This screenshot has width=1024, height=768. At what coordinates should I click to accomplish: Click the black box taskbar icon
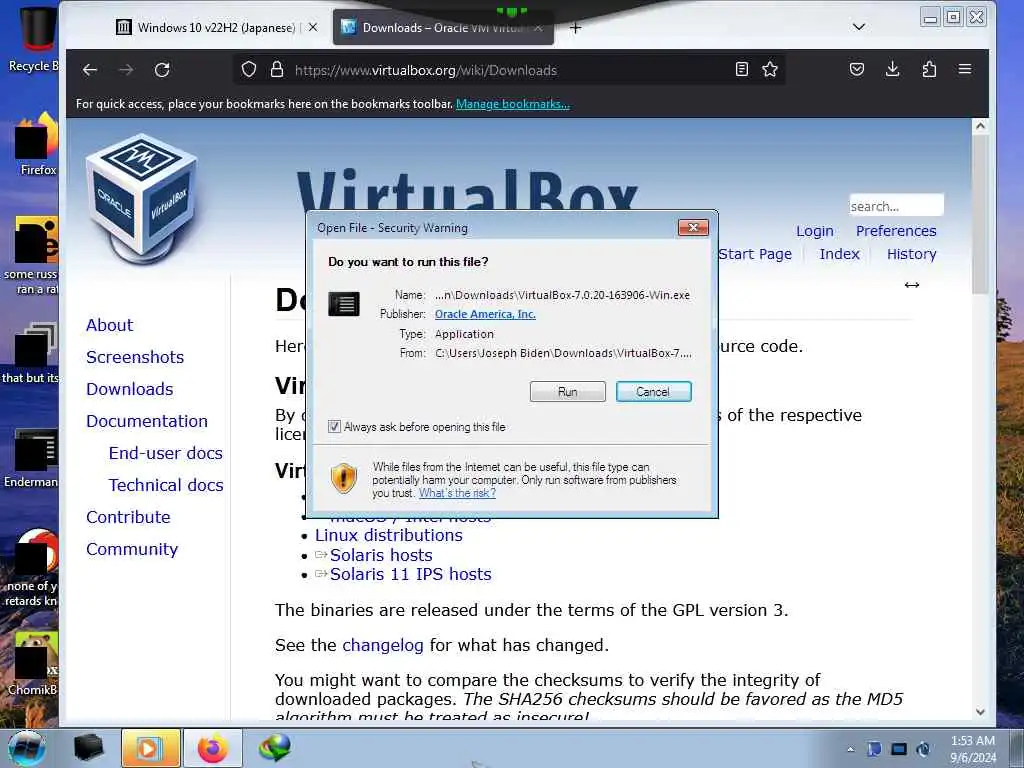coord(89,748)
